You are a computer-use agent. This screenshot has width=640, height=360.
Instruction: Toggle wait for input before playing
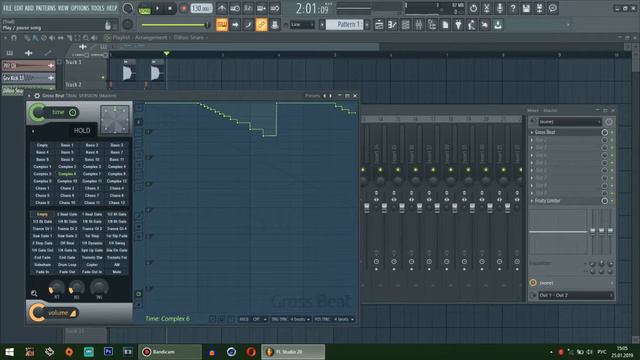(x=235, y=8)
